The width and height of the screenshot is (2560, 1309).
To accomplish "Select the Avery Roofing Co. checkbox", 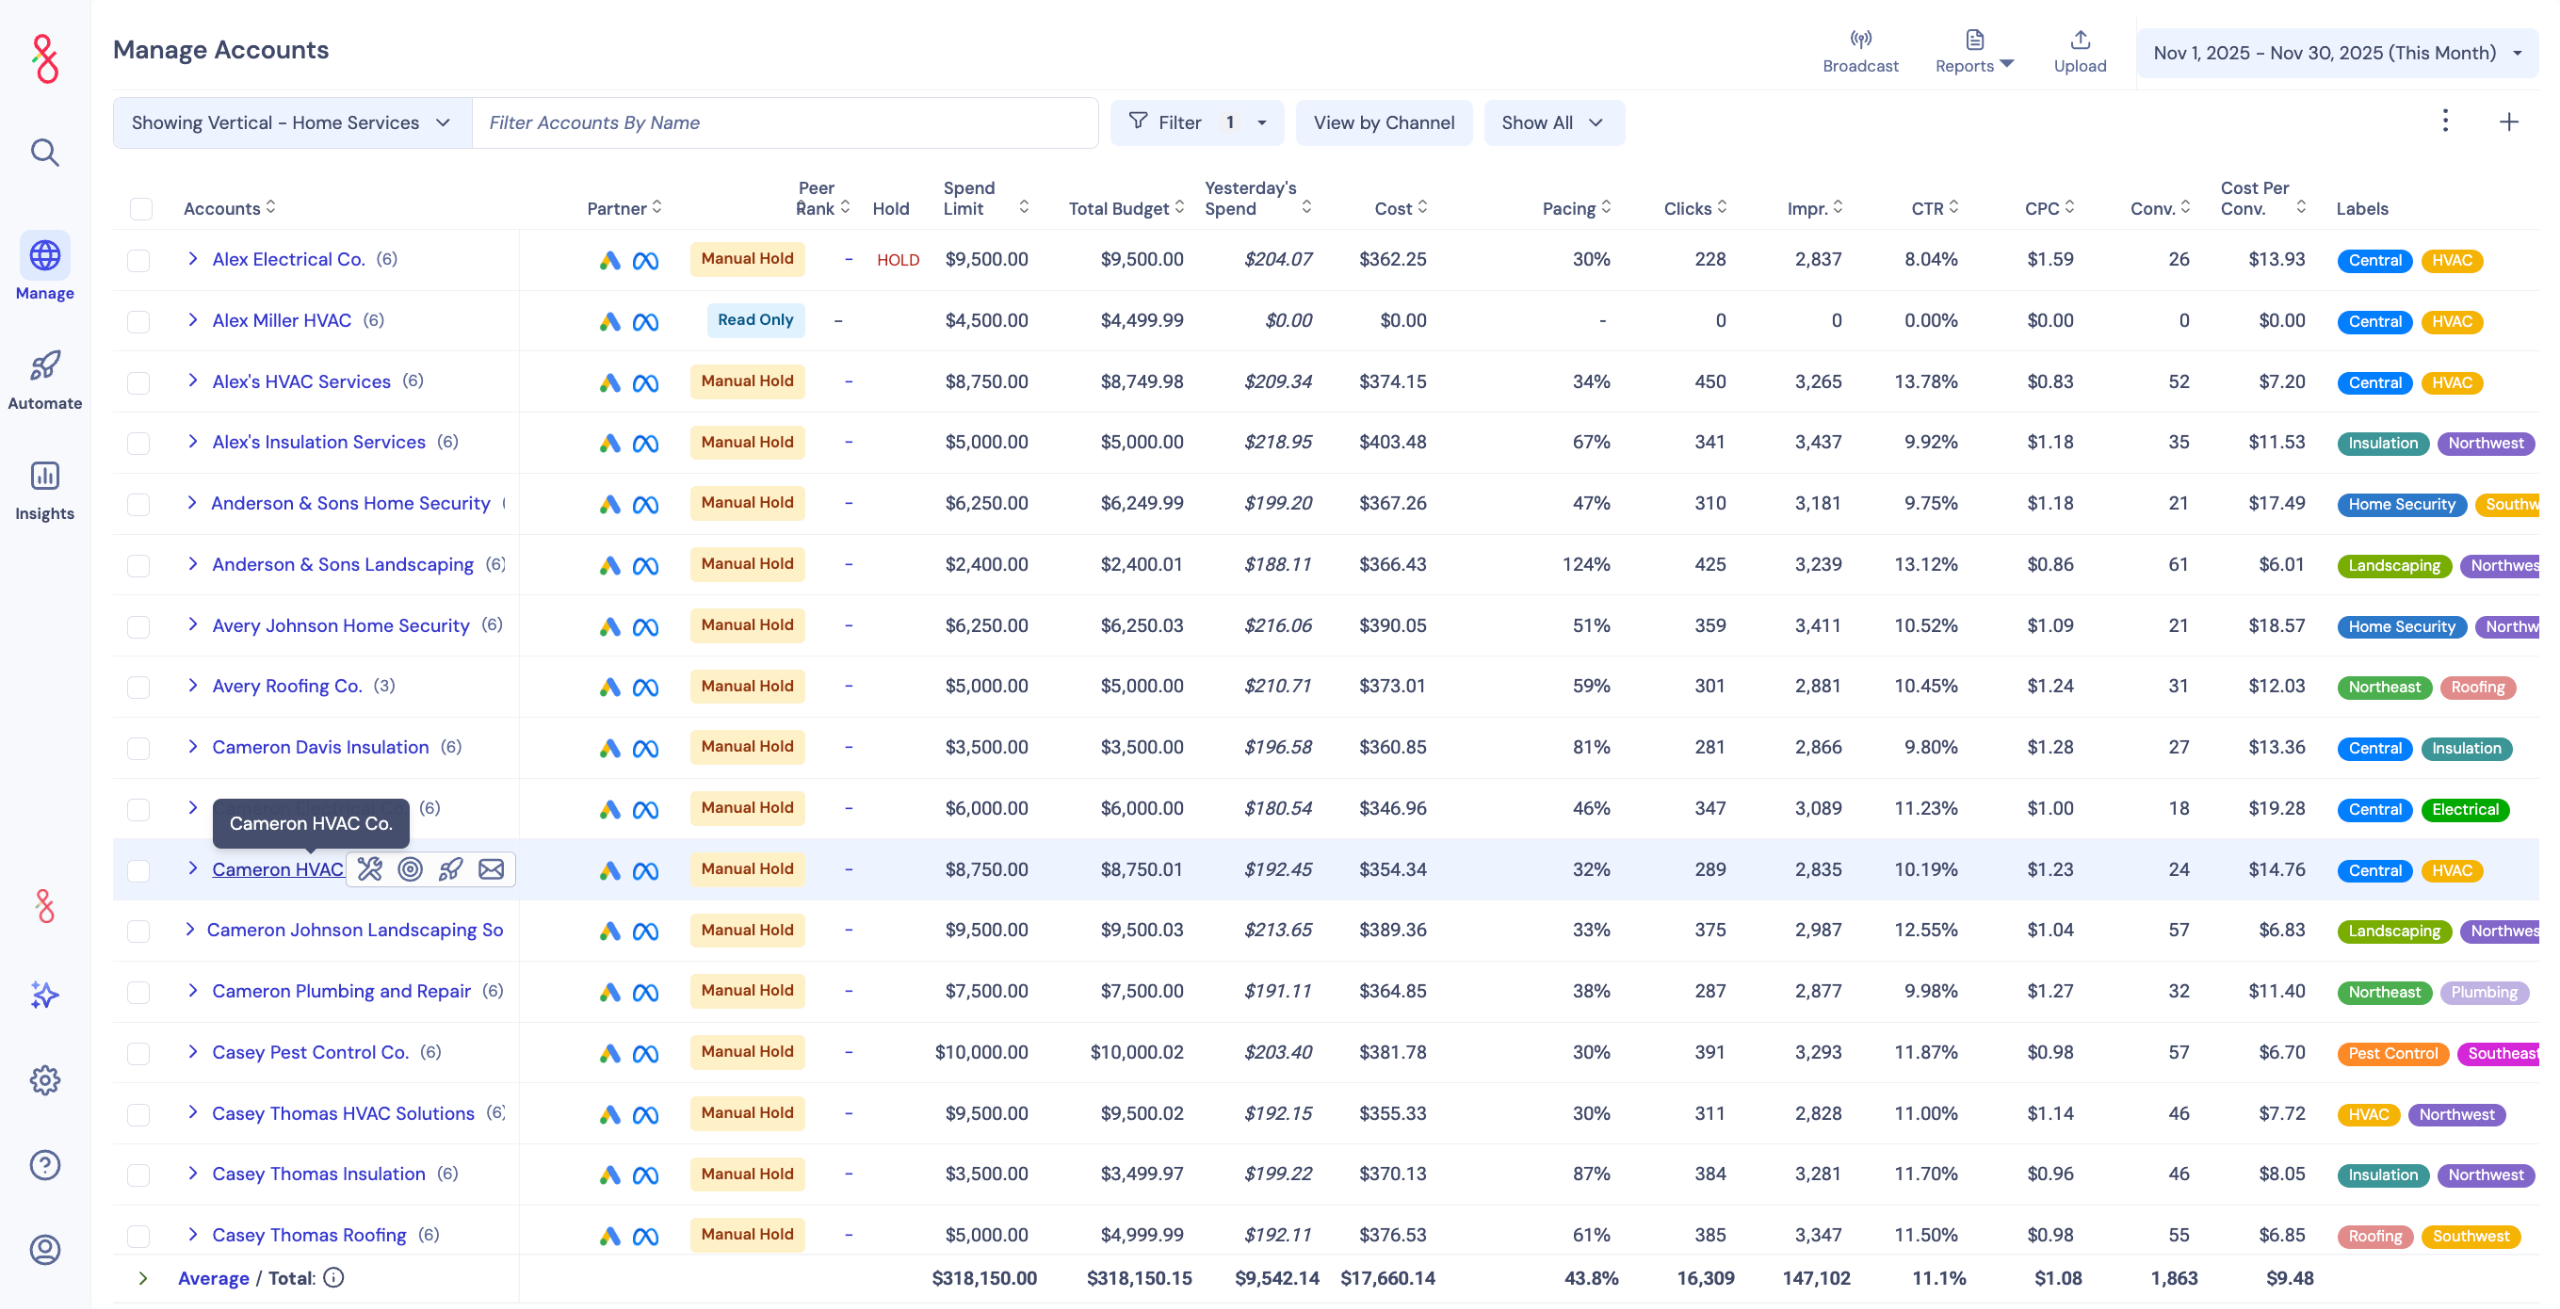I will 139,687.
